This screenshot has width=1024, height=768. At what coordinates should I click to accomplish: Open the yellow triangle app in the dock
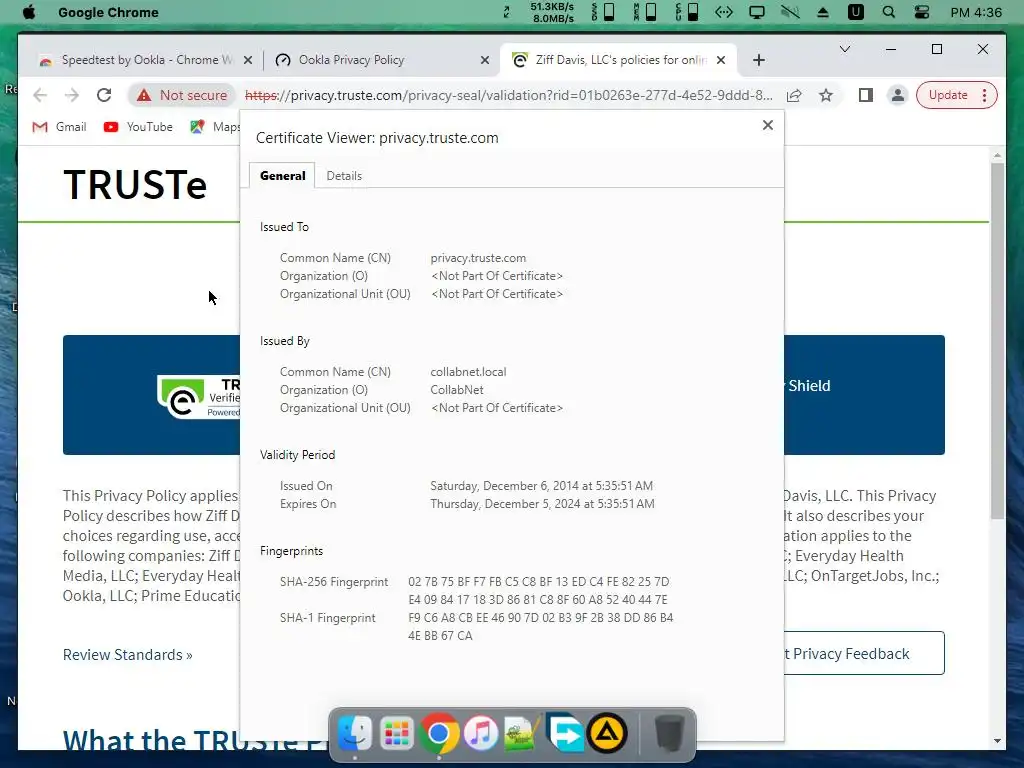pyautogui.click(x=607, y=733)
